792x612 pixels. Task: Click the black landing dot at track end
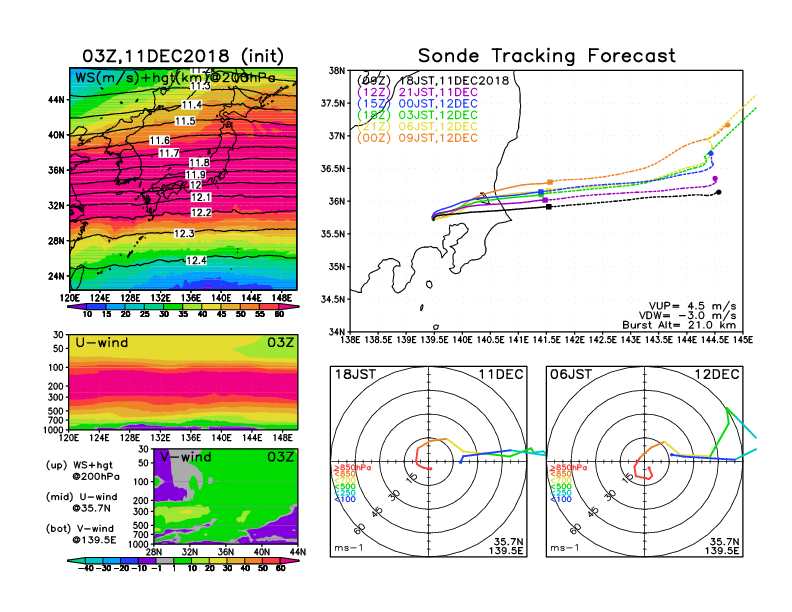(x=719, y=192)
